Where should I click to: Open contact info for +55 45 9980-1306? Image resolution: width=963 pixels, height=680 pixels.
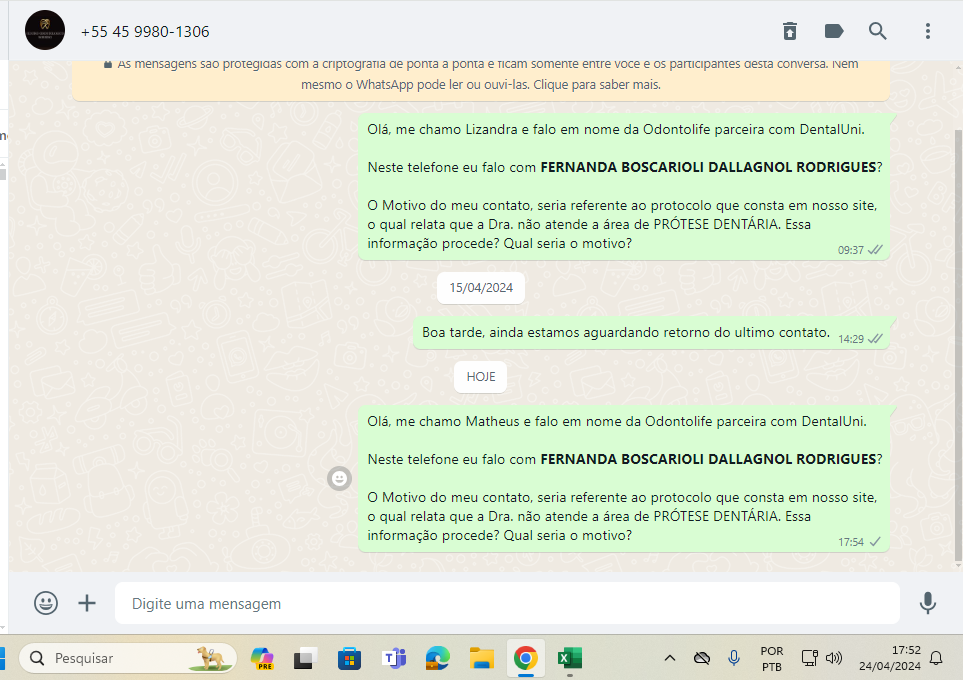145,32
